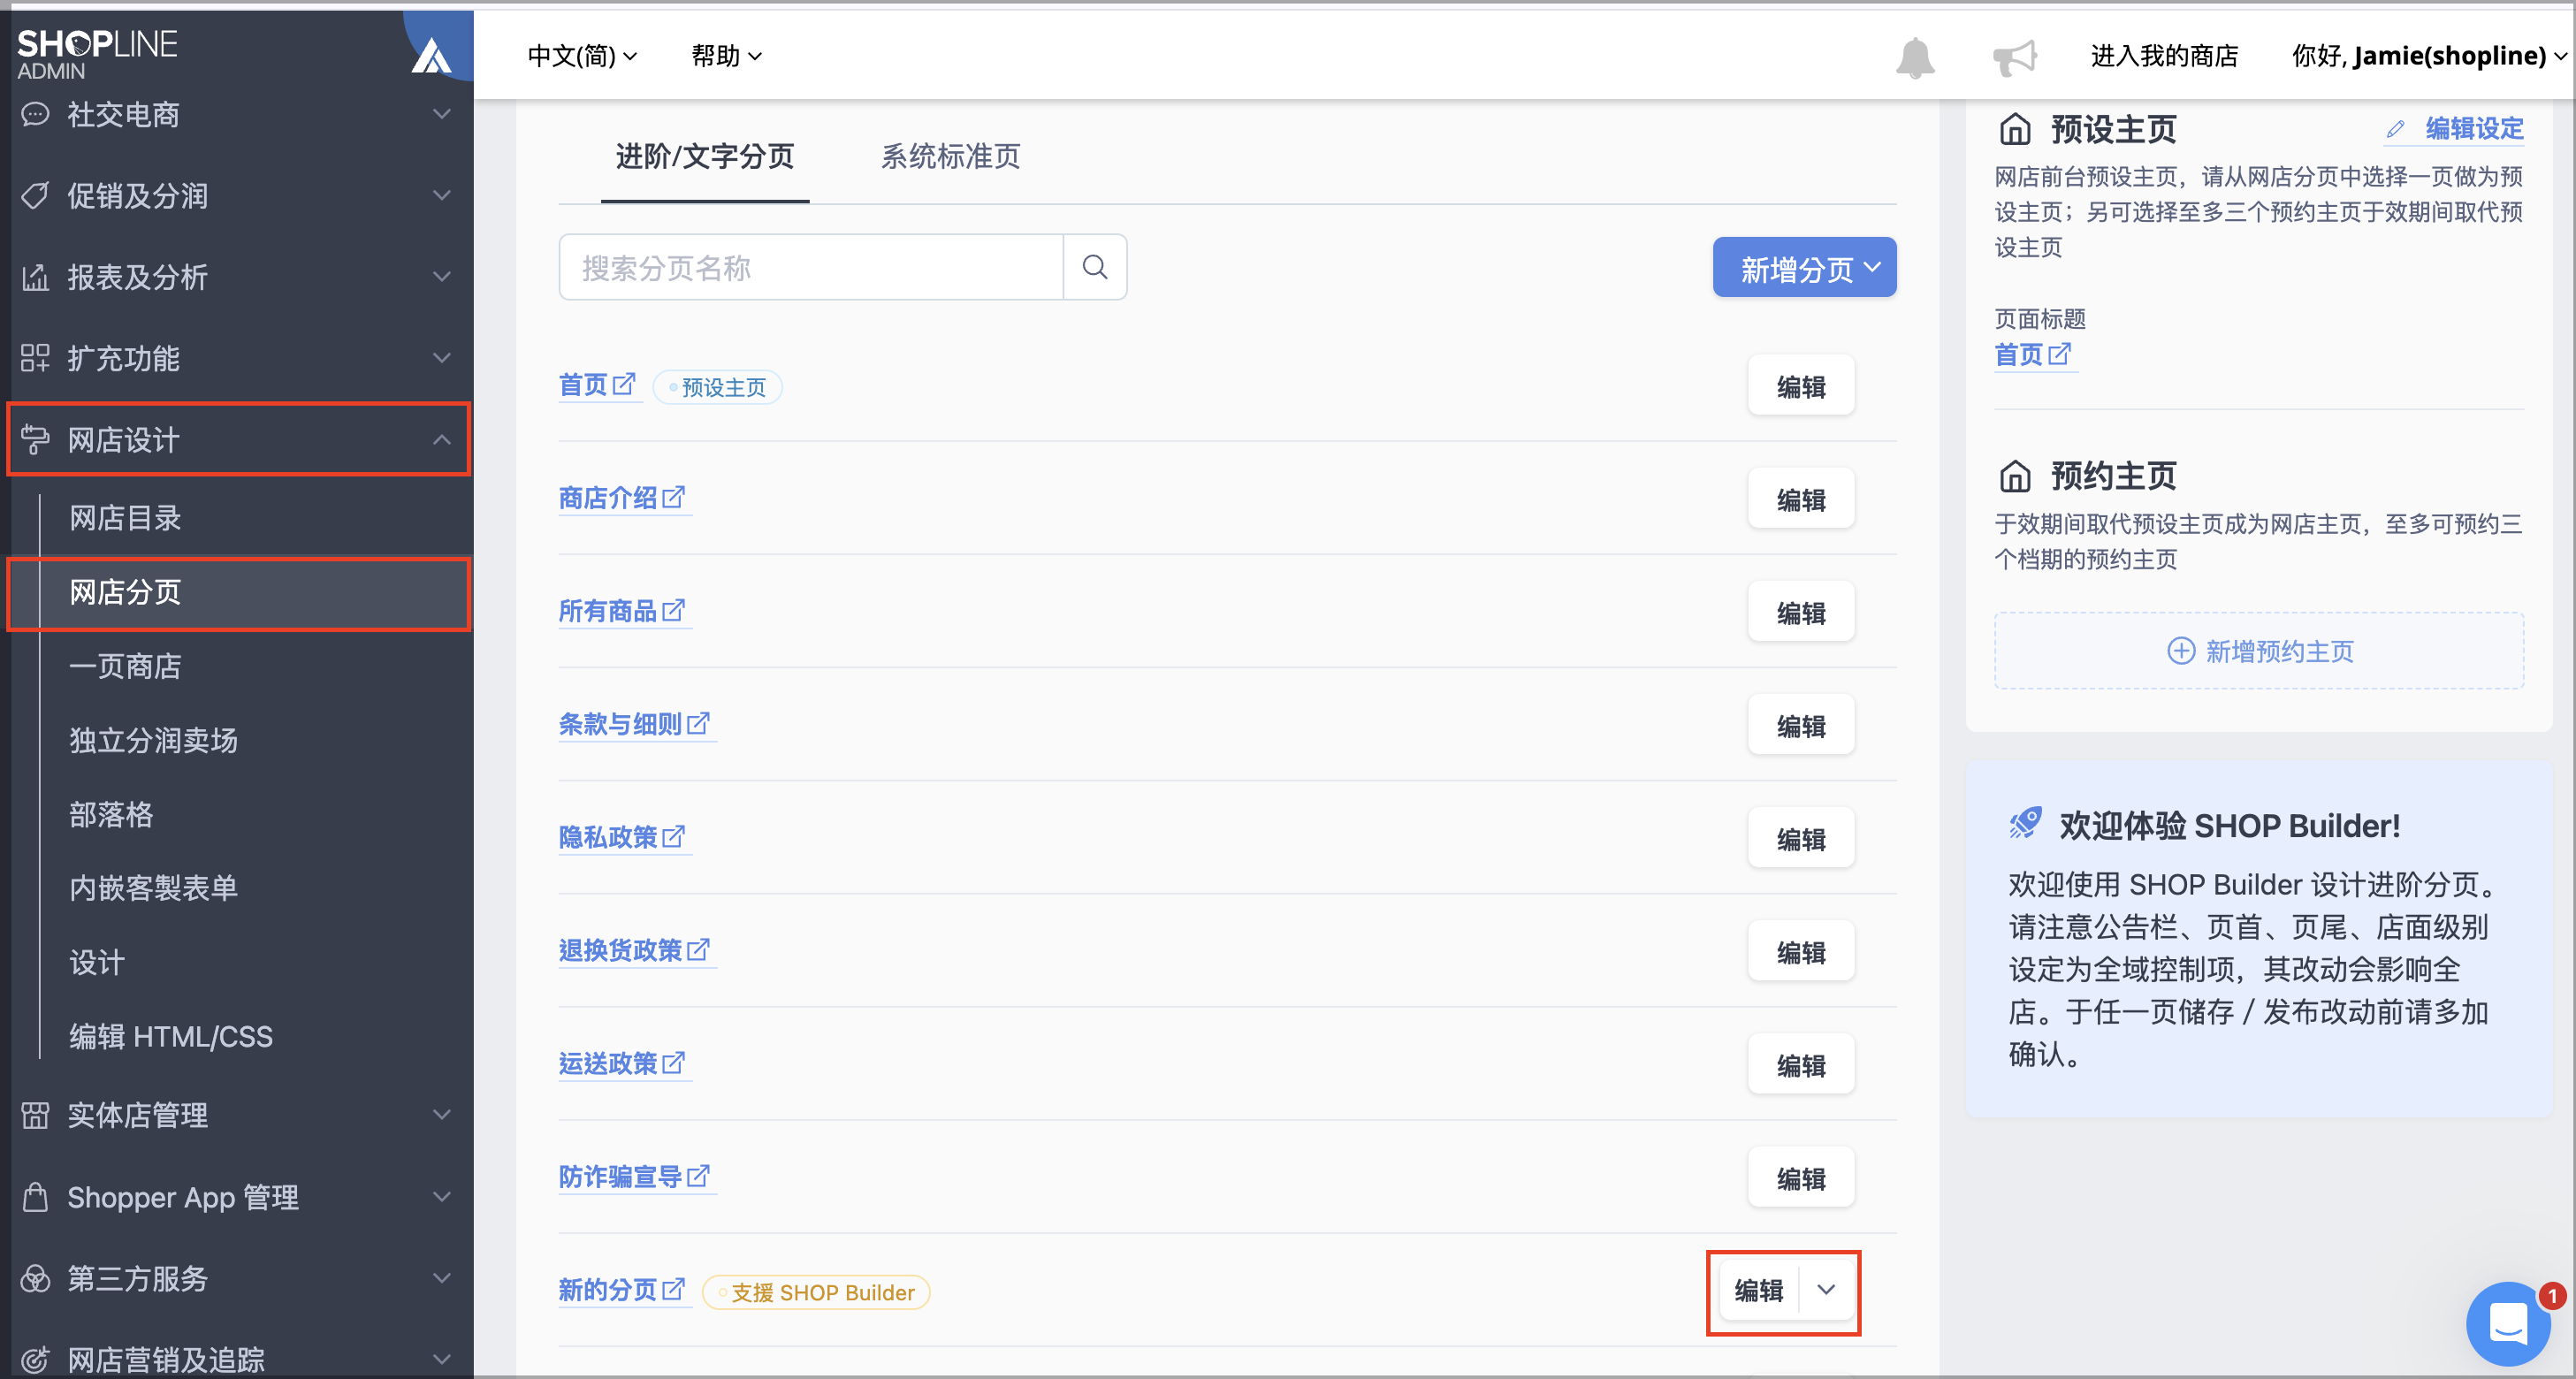Select 设计 in the sidebar
2576x1379 pixels.
pyautogui.click(x=97, y=962)
